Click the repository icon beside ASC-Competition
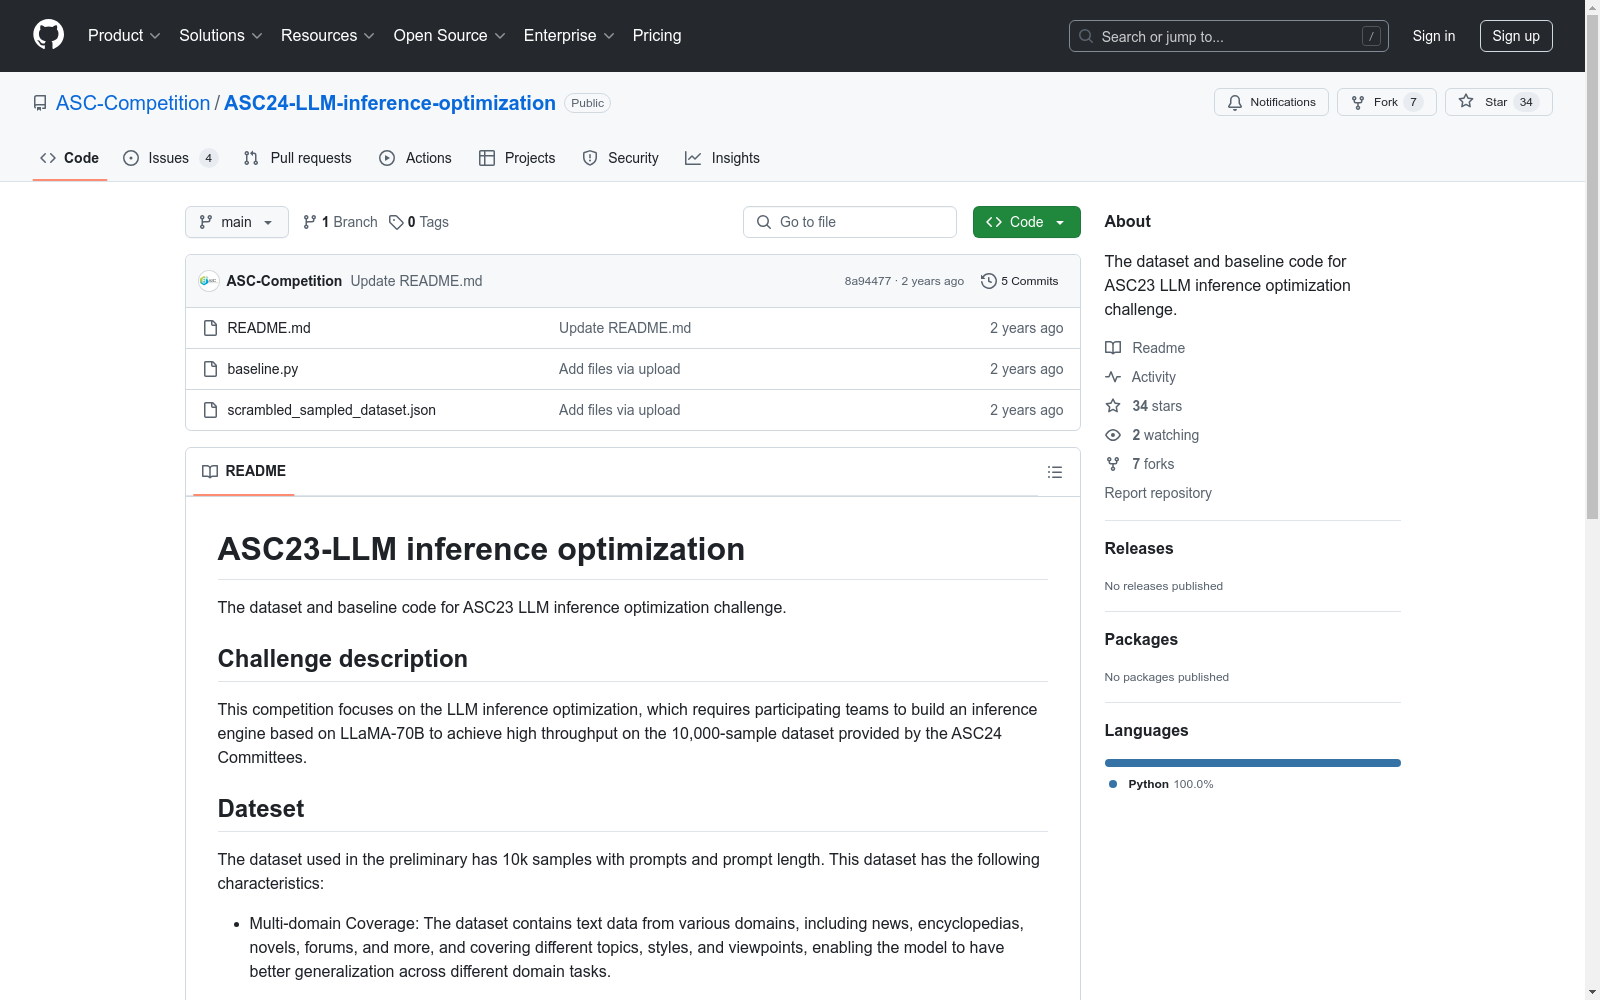Screen dimensions: 1600x1000 click(40, 103)
